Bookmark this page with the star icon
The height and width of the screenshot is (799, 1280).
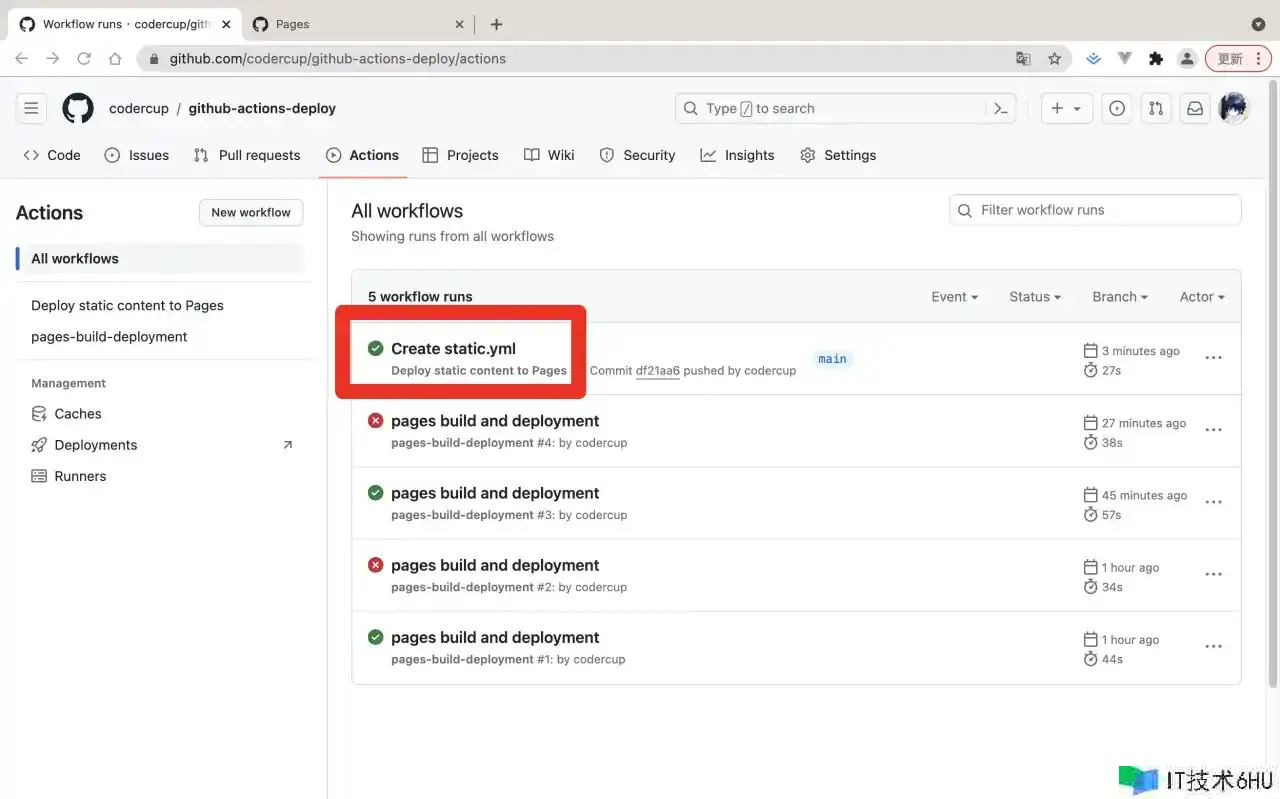[1054, 59]
